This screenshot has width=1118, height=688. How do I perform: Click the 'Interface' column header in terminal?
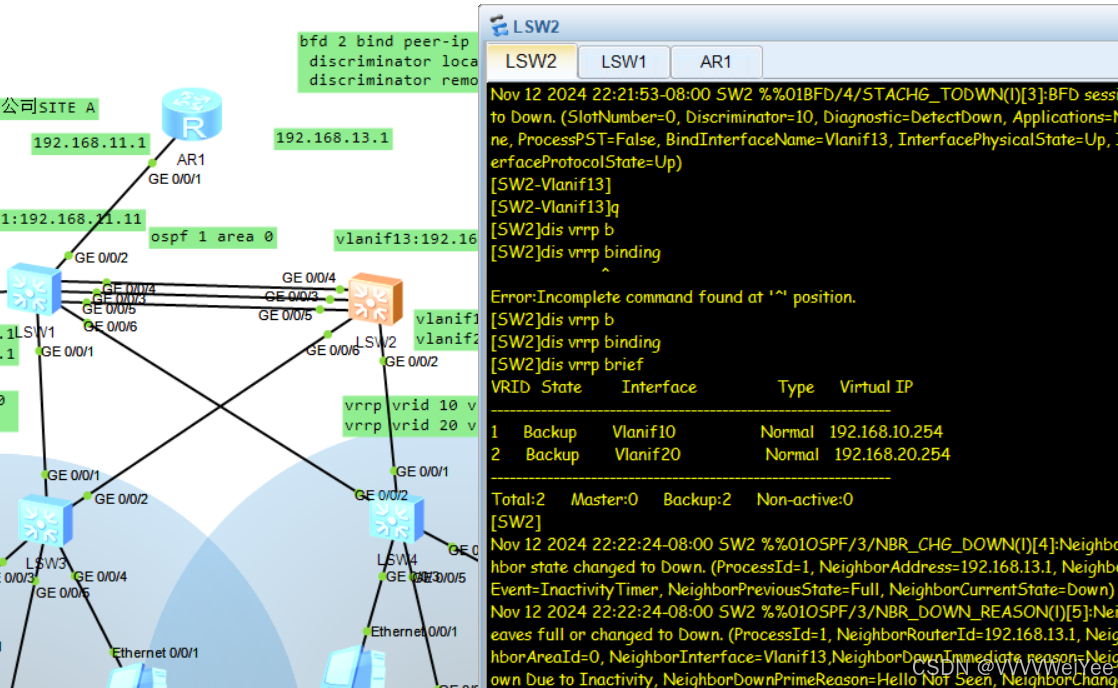pyautogui.click(x=659, y=387)
